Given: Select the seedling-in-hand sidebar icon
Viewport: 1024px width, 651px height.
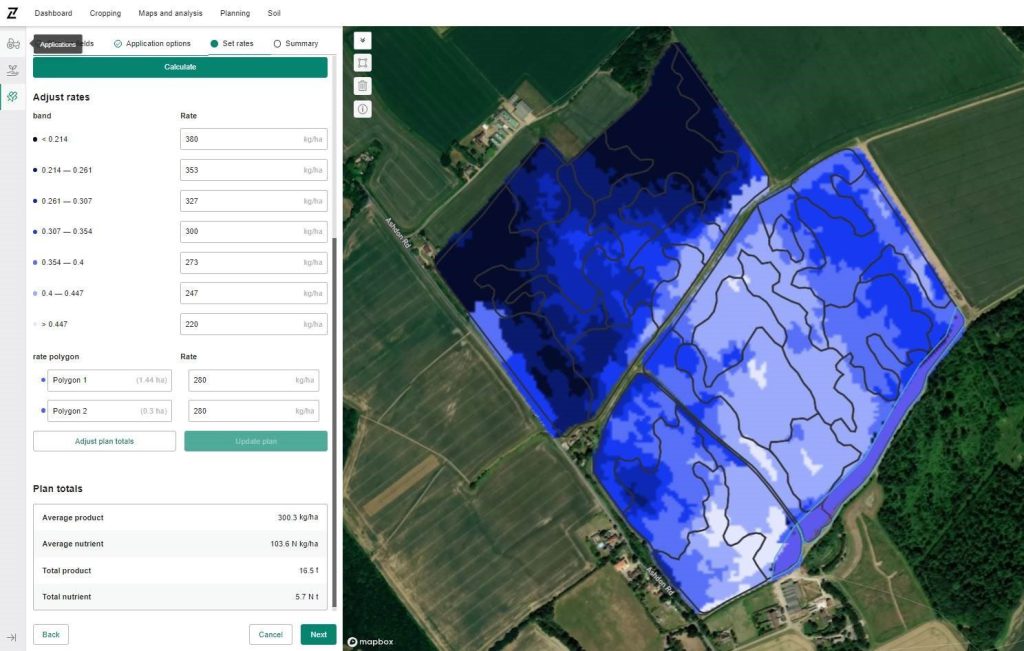Looking at the screenshot, I should point(12,71).
